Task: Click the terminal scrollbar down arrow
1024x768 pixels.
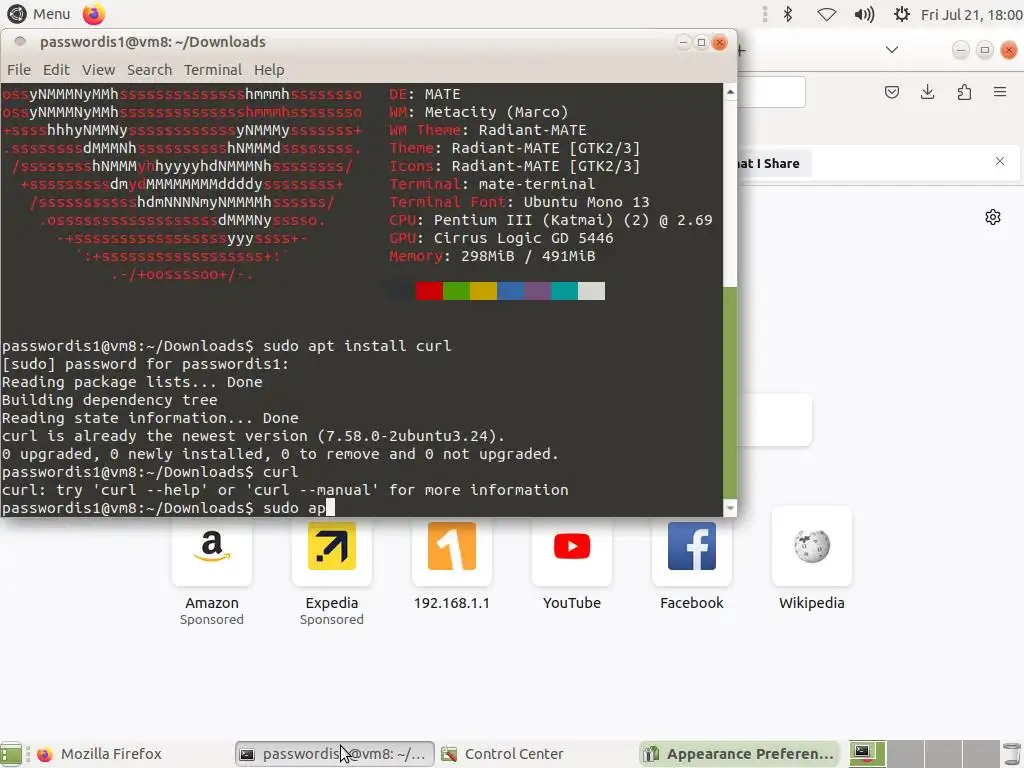Action: [x=730, y=507]
